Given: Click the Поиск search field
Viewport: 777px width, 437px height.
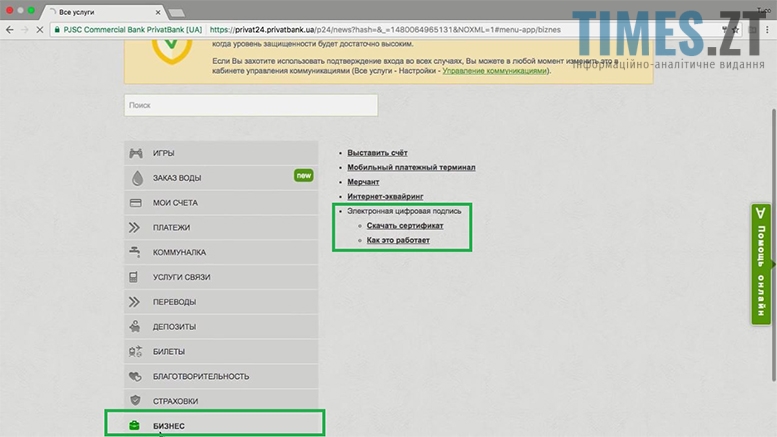Looking at the screenshot, I should click(x=251, y=105).
